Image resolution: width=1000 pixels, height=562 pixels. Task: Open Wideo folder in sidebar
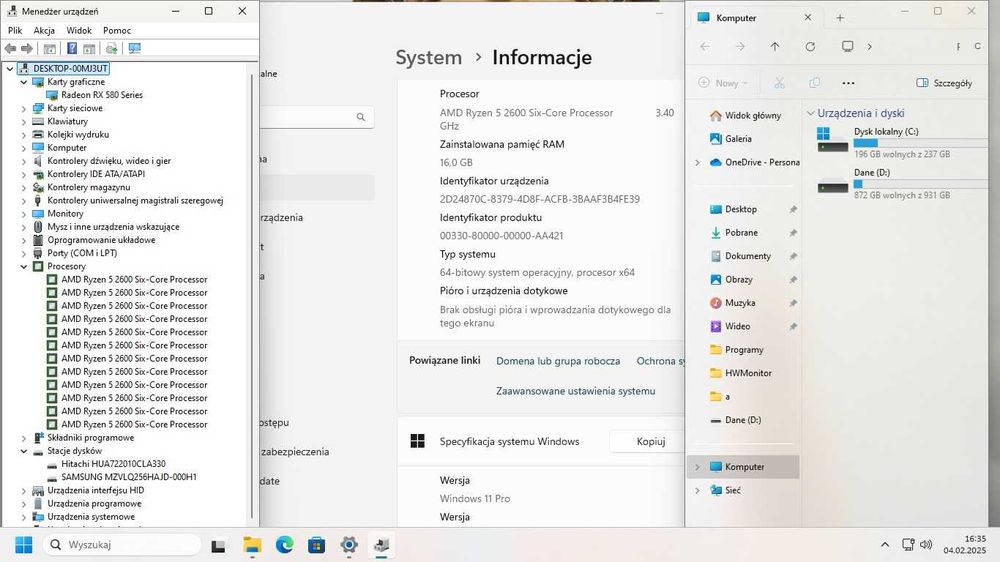[737, 326]
